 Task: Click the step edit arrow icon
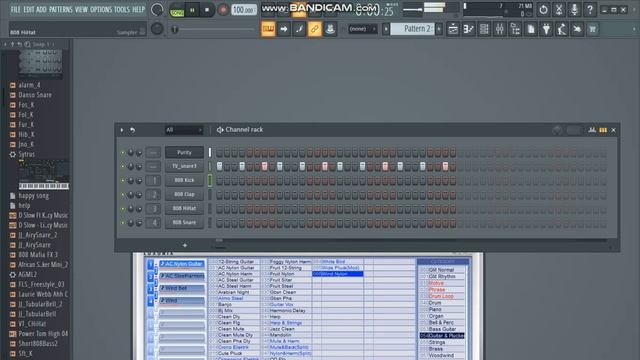coord(284,29)
